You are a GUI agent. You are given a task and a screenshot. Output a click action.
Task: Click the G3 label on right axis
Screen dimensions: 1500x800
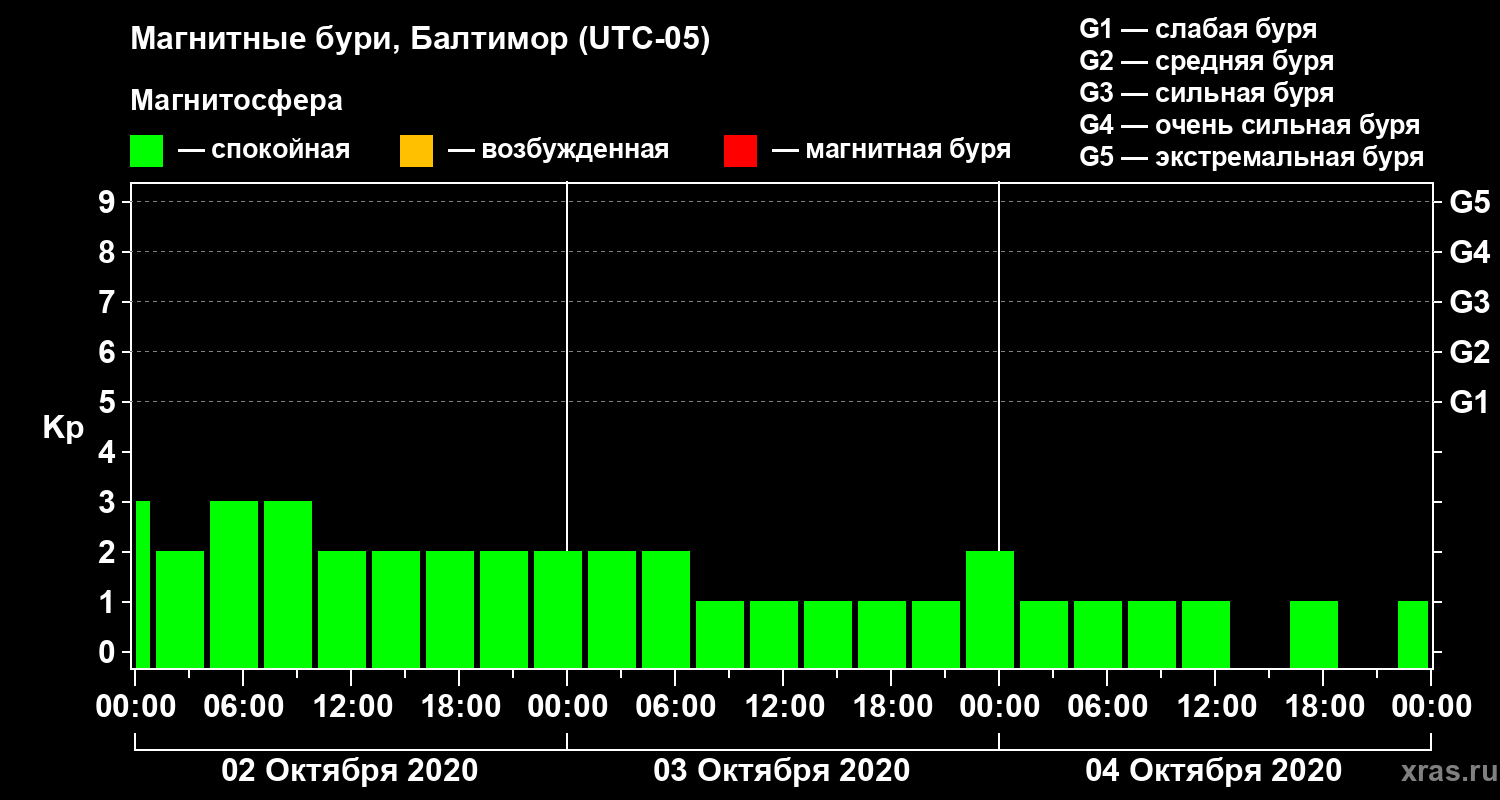1469,303
